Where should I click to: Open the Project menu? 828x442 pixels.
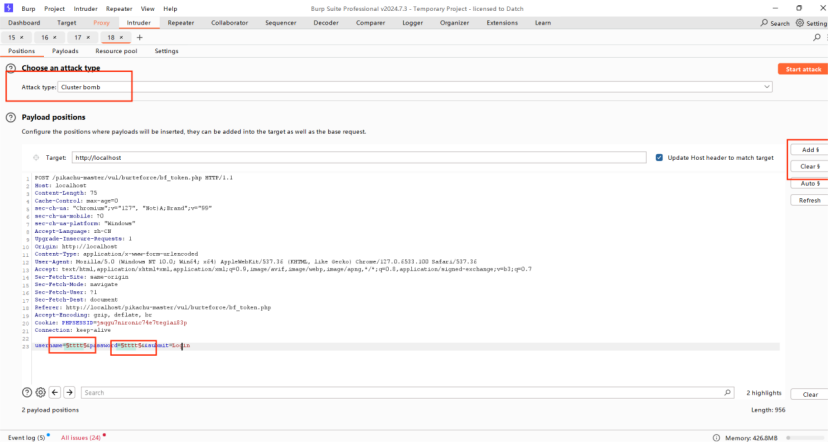[x=54, y=8]
